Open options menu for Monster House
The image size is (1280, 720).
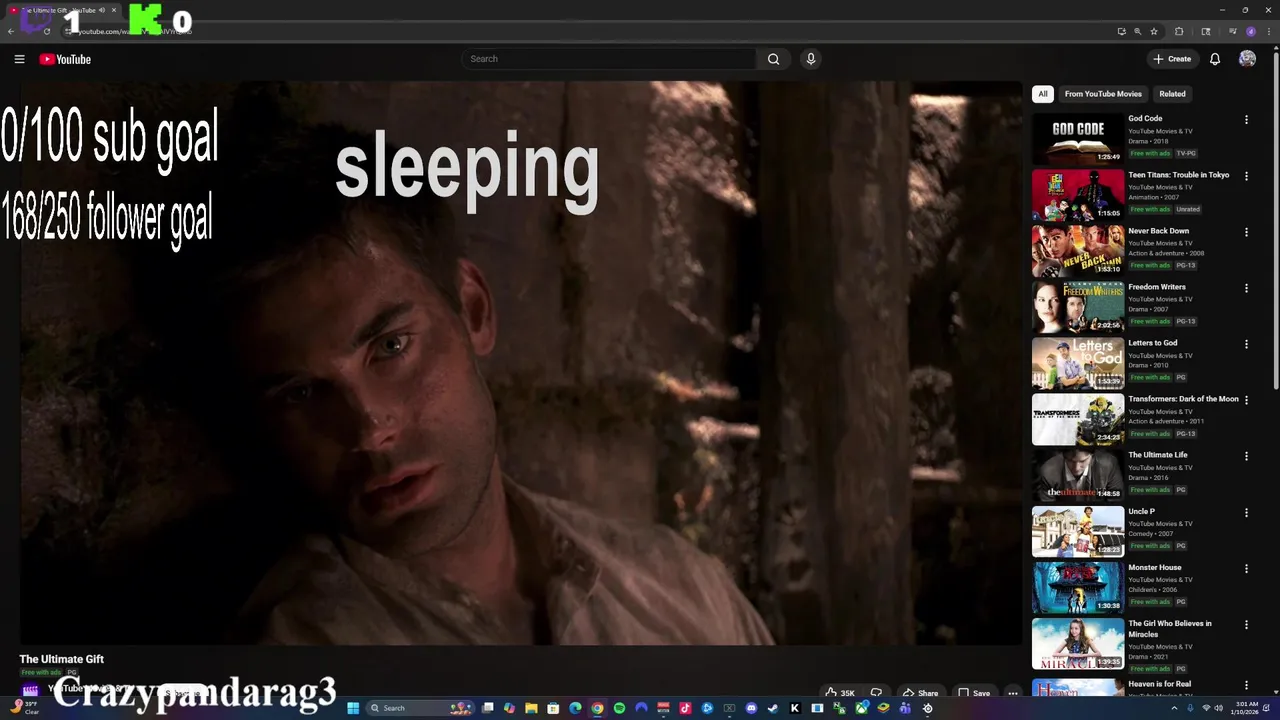coord(1246,569)
